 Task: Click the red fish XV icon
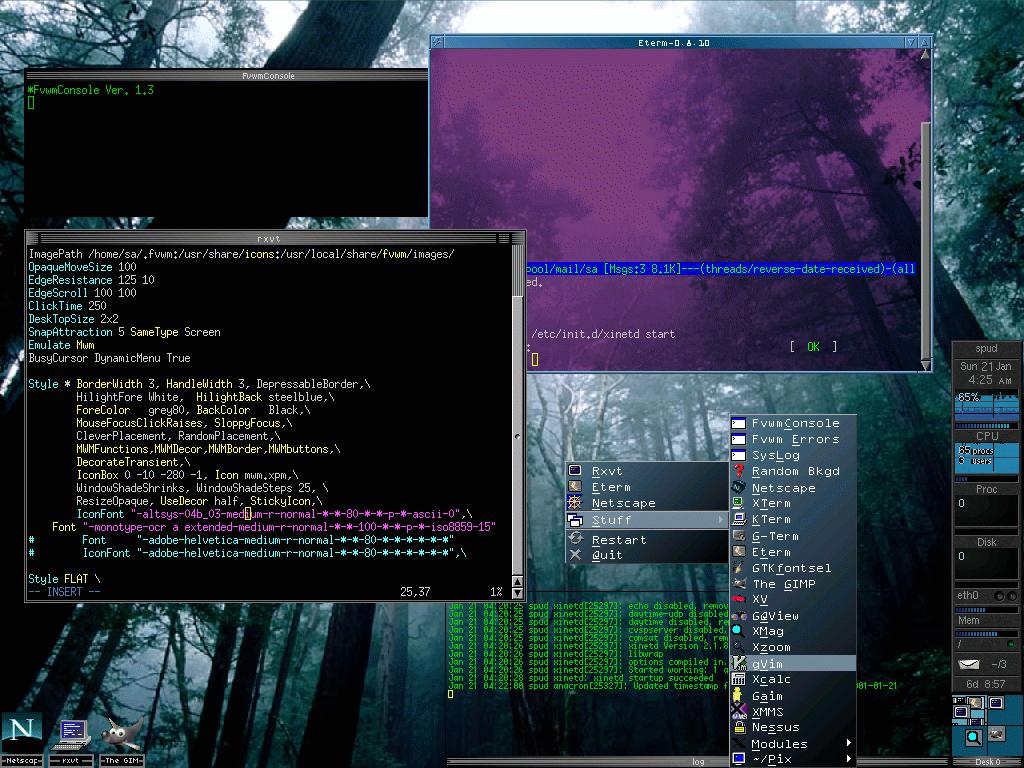[x=739, y=599]
